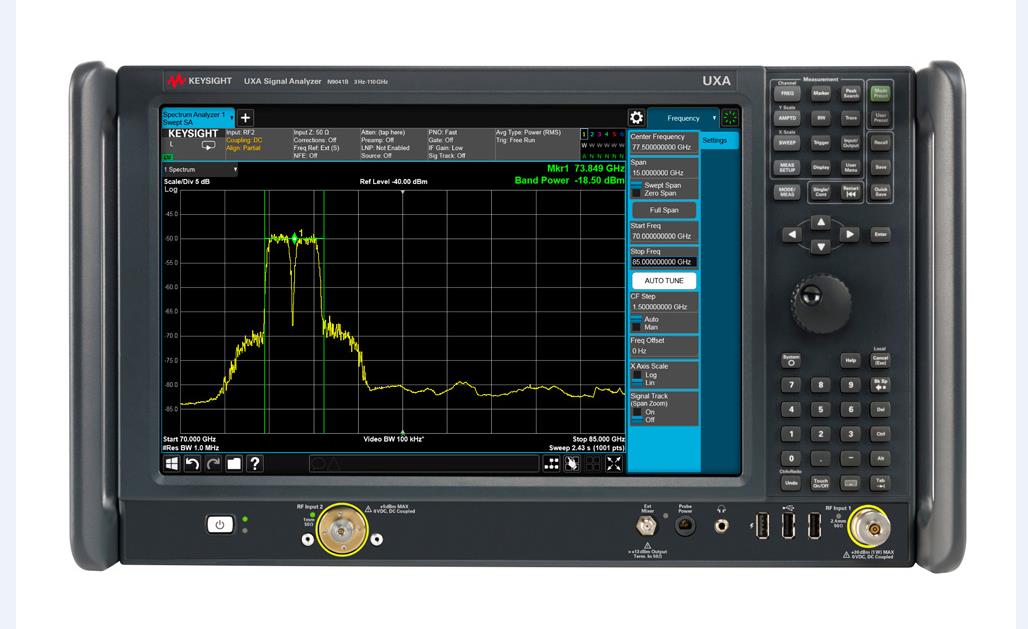Select the Swept Span option
This screenshot has width=1028, height=629.
click(656, 185)
